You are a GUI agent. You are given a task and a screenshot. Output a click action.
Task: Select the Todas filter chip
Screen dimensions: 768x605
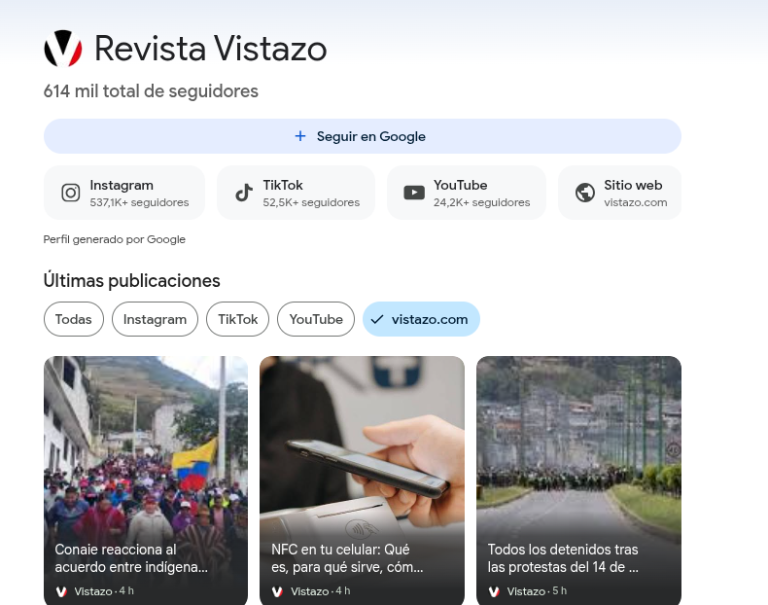click(x=73, y=319)
